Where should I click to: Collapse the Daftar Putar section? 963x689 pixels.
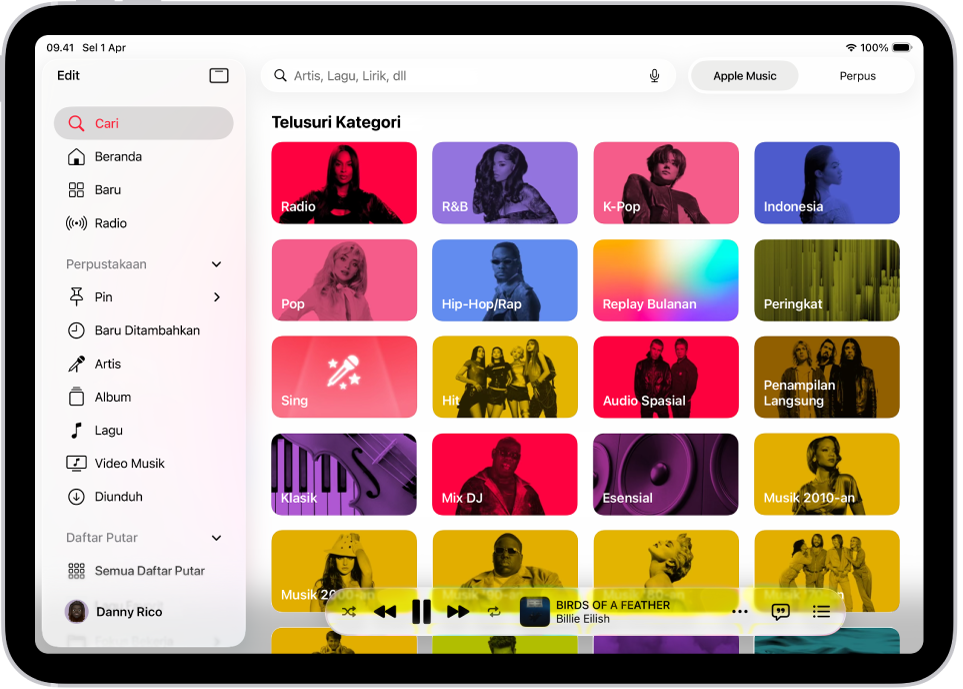point(216,538)
